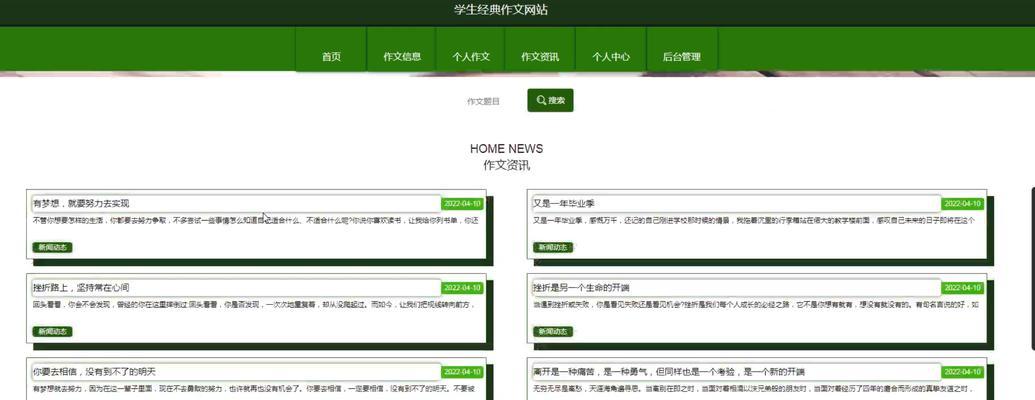
Task: Click 新闻动态 tag under 挫折路上 article
Action: [x=52, y=331]
